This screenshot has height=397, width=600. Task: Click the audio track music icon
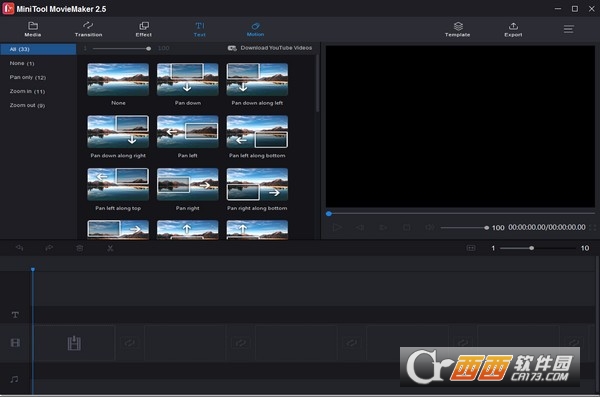[x=15, y=379]
